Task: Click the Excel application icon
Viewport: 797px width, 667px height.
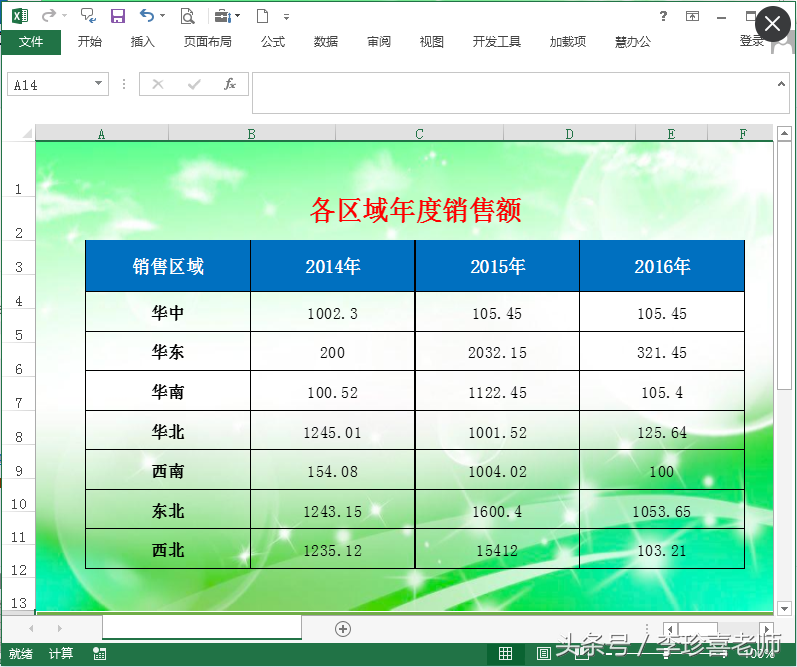Action: [x=20, y=16]
